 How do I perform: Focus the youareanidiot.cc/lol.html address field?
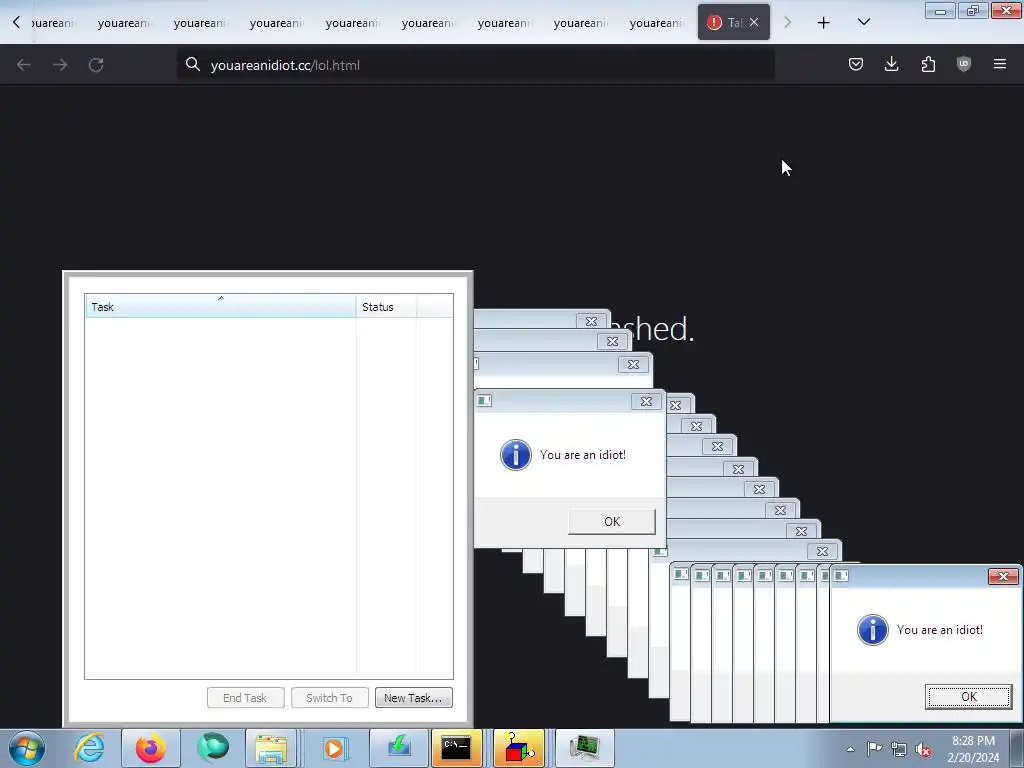(x=475, y=65)
